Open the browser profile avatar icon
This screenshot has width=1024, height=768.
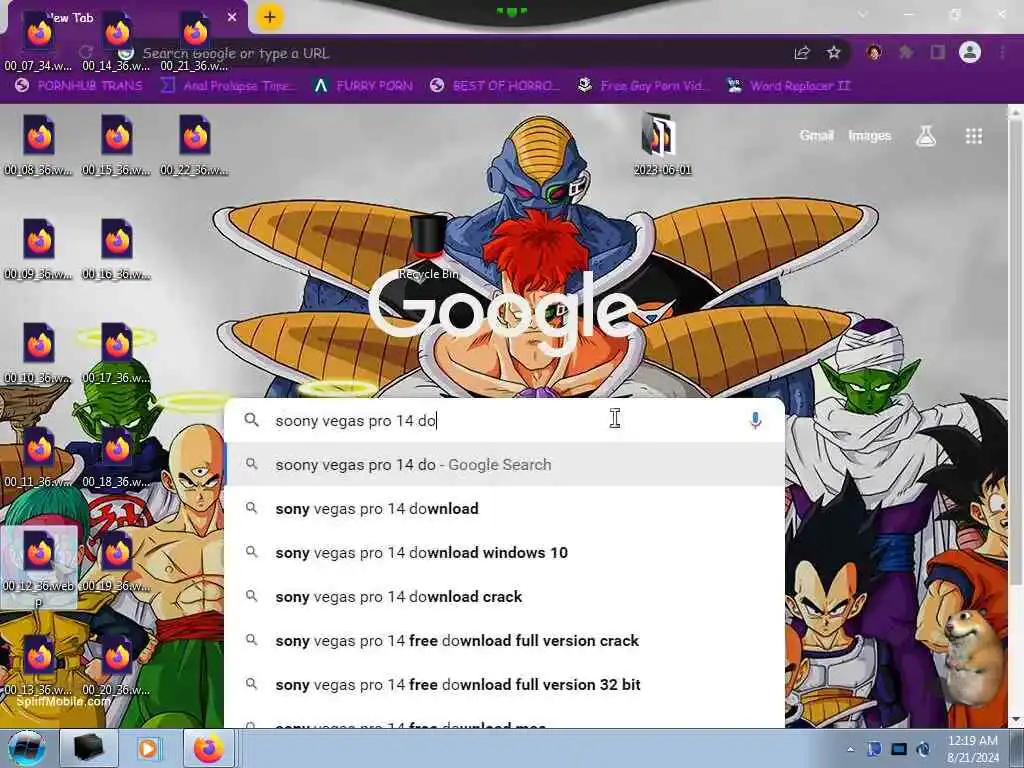point(970,52)
